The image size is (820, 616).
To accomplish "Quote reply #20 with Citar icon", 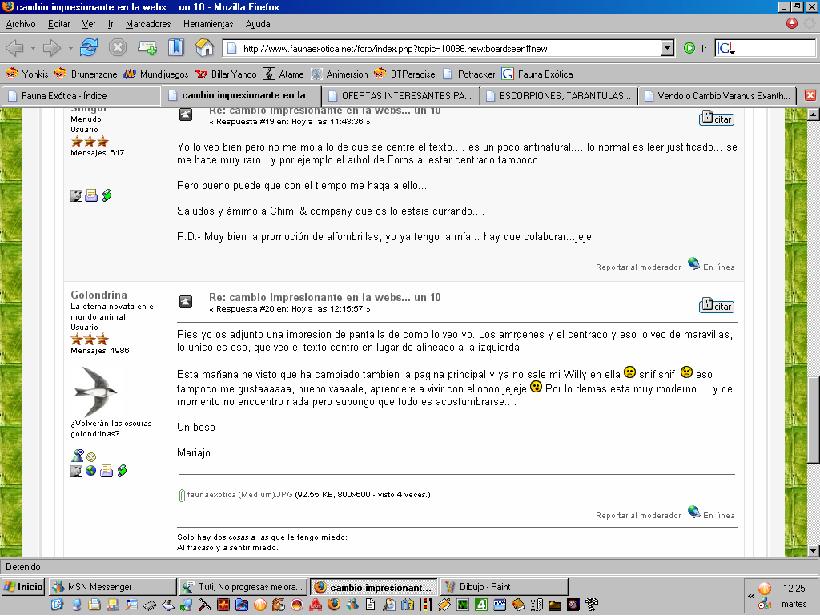I will tap(716, 305).
